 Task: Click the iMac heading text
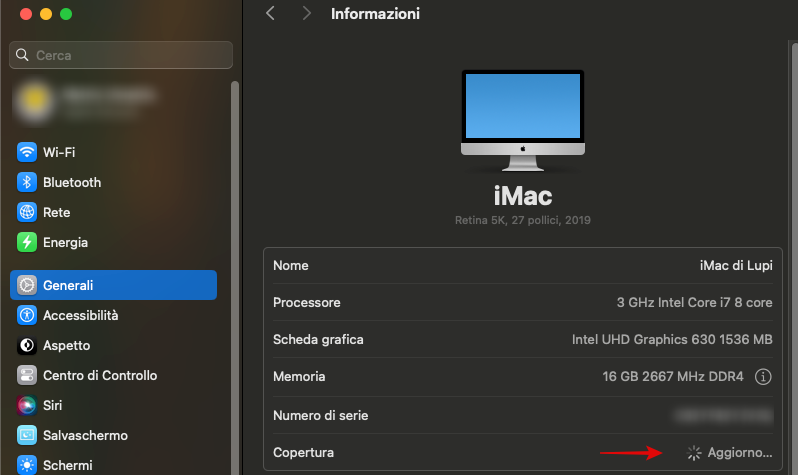(523, 196)
